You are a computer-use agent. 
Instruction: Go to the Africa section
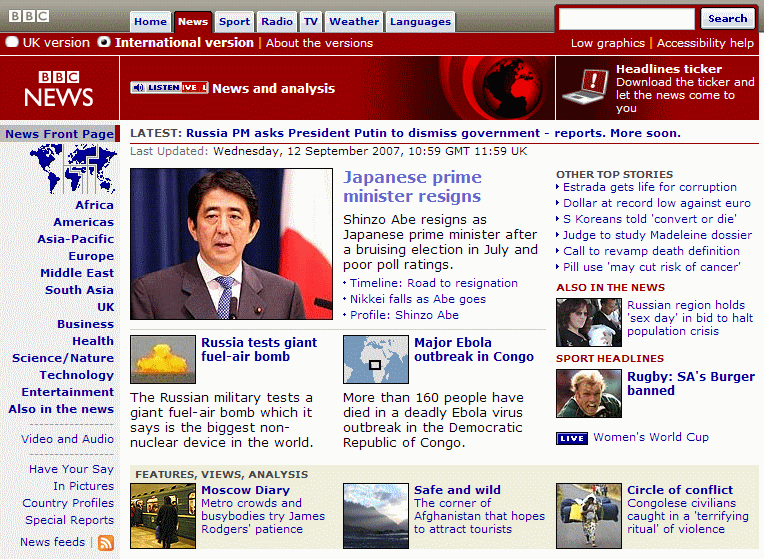(x=94, y=205)
